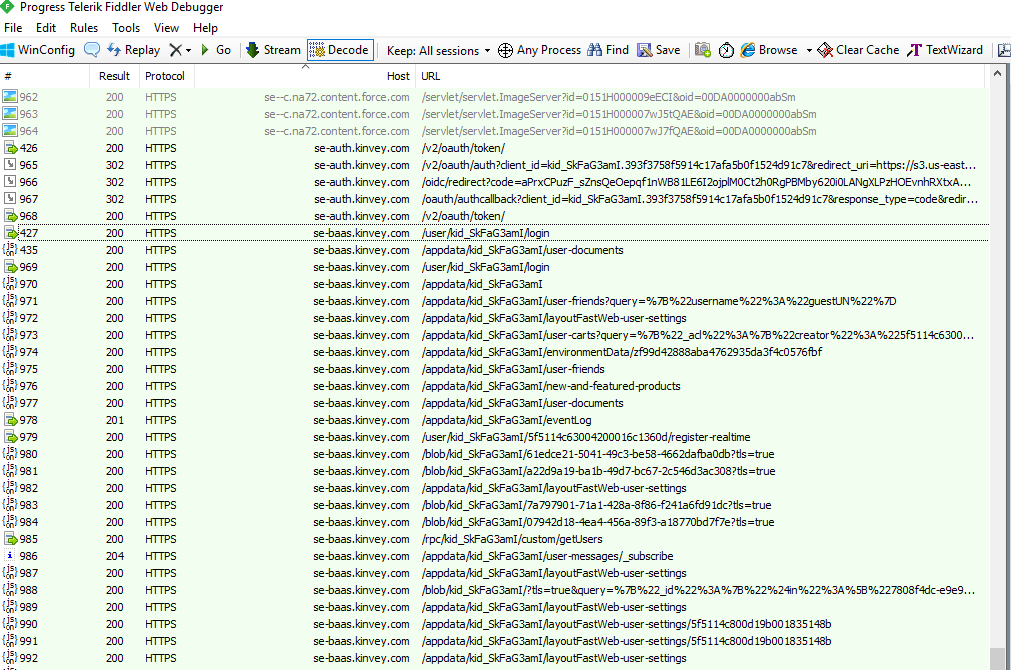Click the eventLog URL in session 978
Screen dimensions: 1011x670
[x=506, y=420]
